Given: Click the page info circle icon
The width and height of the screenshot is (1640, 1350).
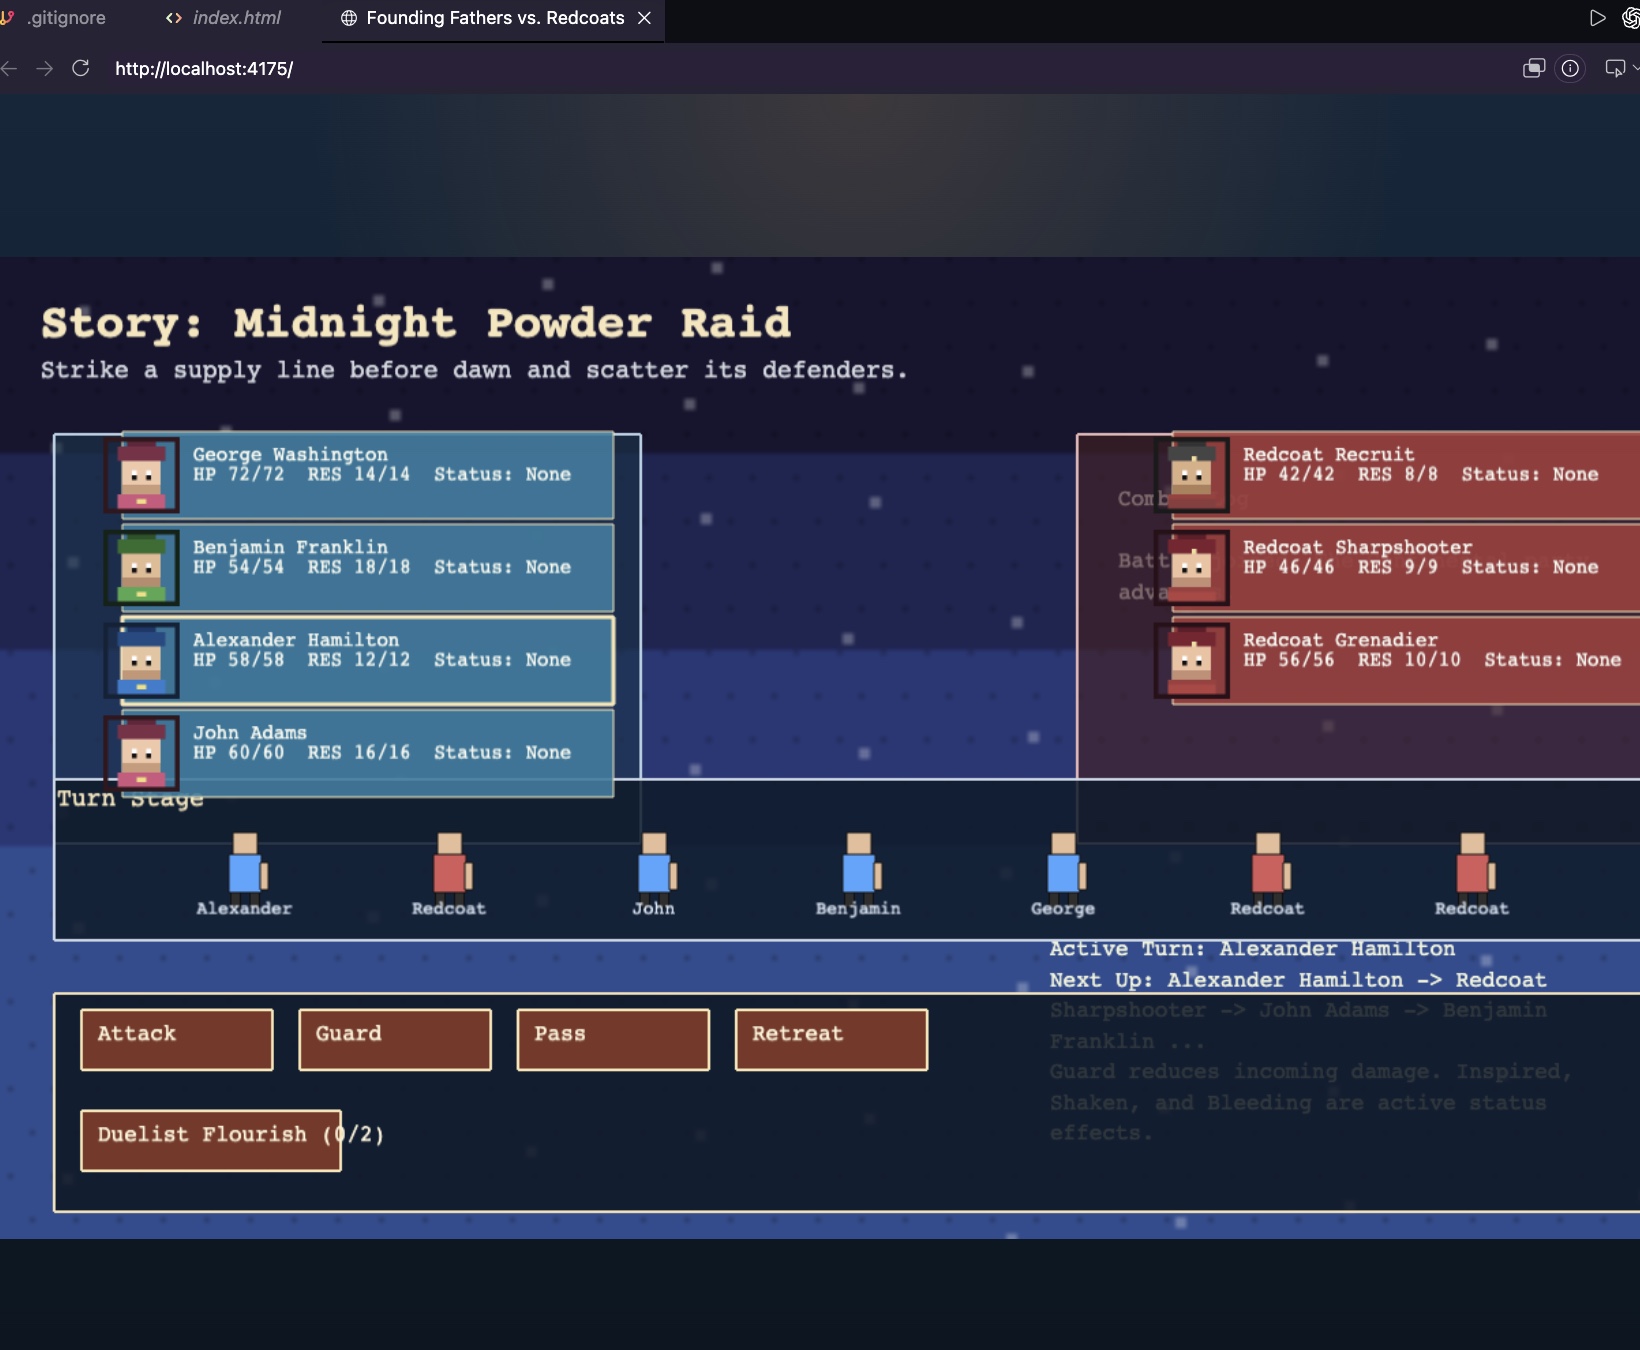Looking at the screenshot, I should (x=1571, y=68).
